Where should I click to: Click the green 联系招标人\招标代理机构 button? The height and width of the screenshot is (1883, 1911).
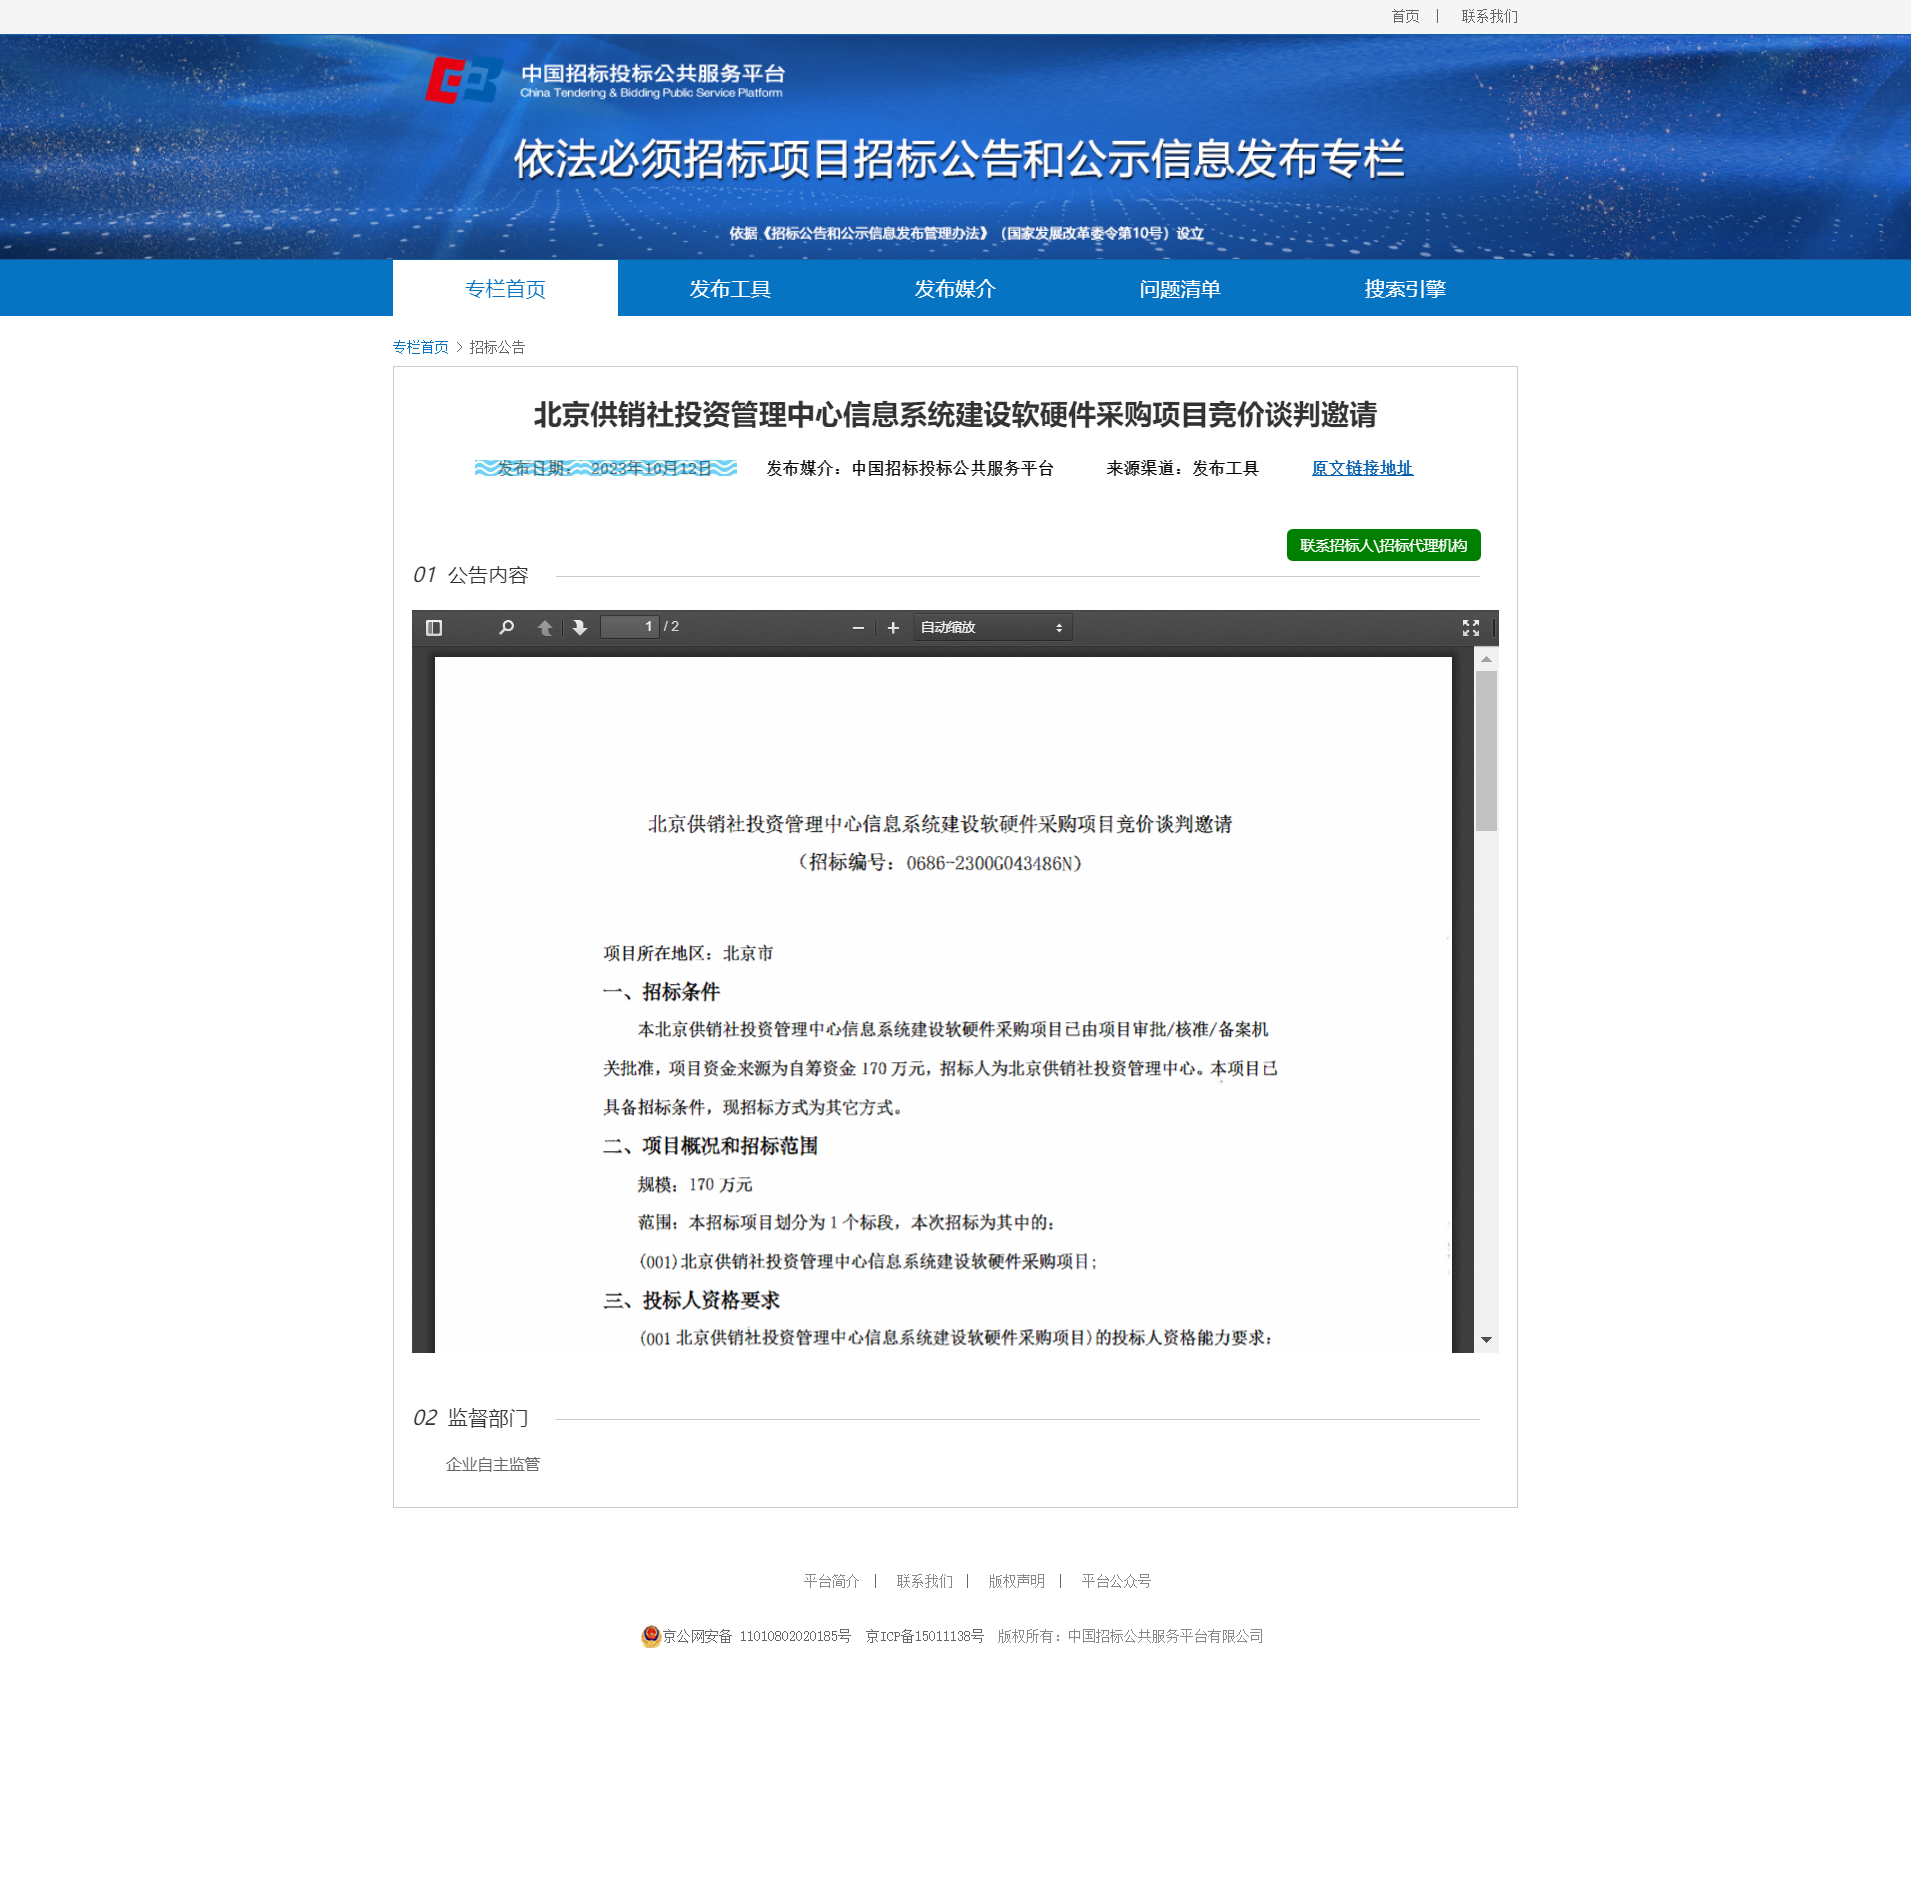pyautogui.click(x=1383, y=545)
